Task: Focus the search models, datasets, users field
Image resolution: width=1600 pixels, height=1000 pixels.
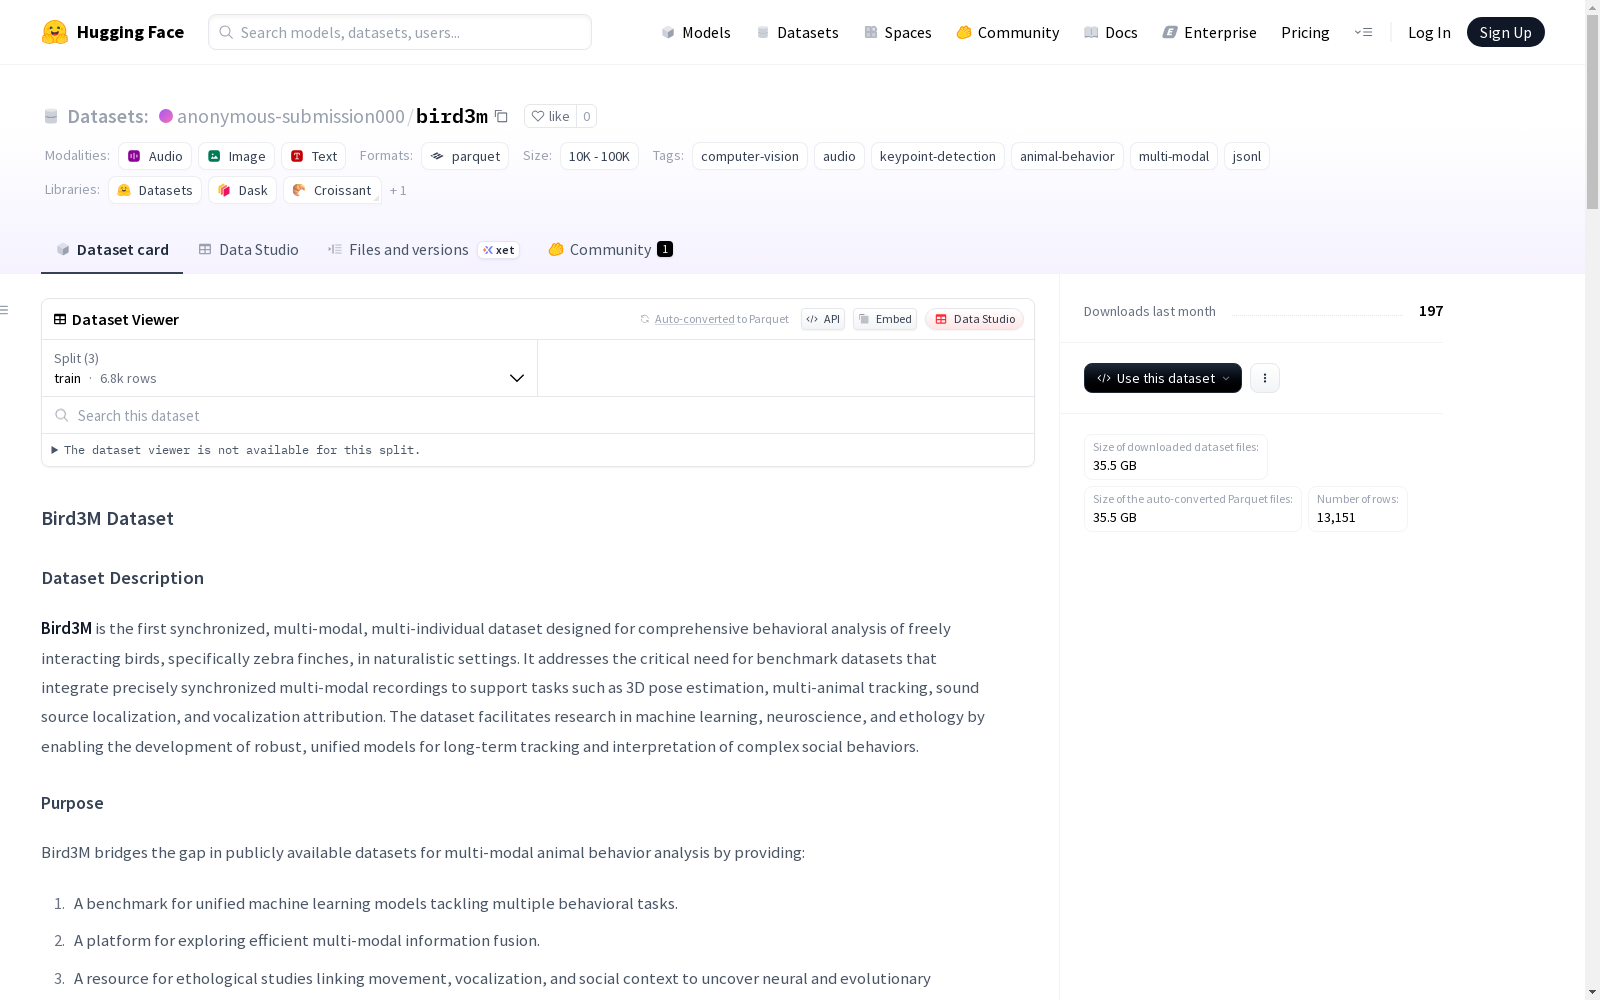Action: coord(400,32)
